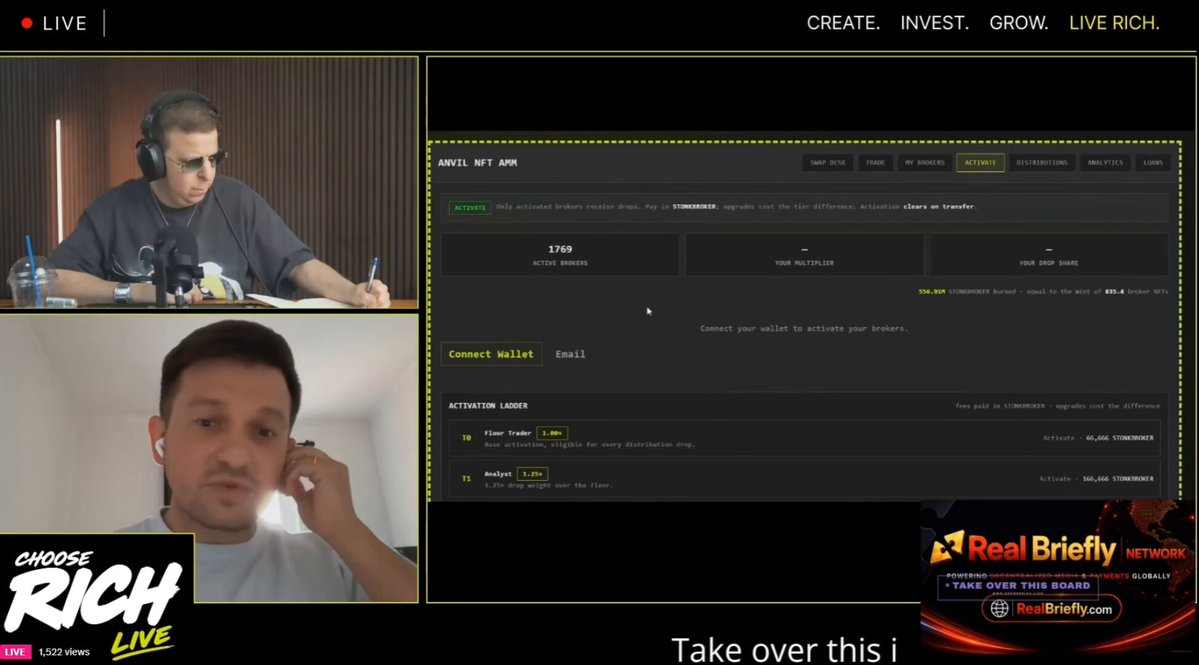
Task: Click the Activation Ladder heading
Action: coord(488,406)
